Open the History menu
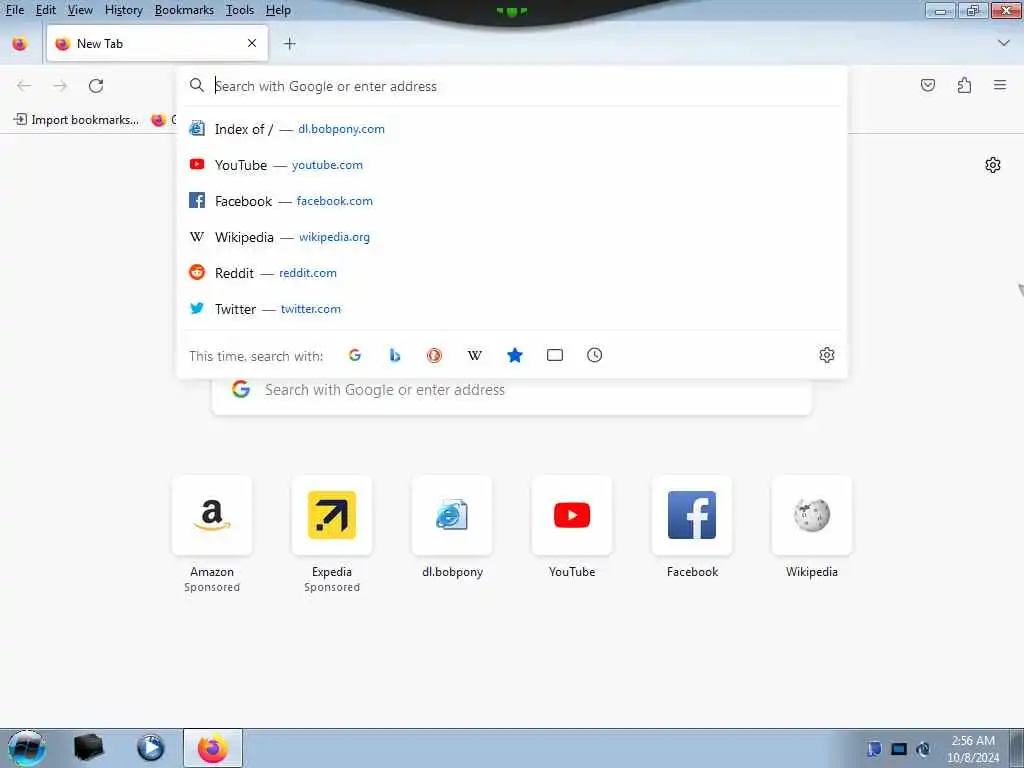This screenshot has width=1024, height=768. [123, 10]
